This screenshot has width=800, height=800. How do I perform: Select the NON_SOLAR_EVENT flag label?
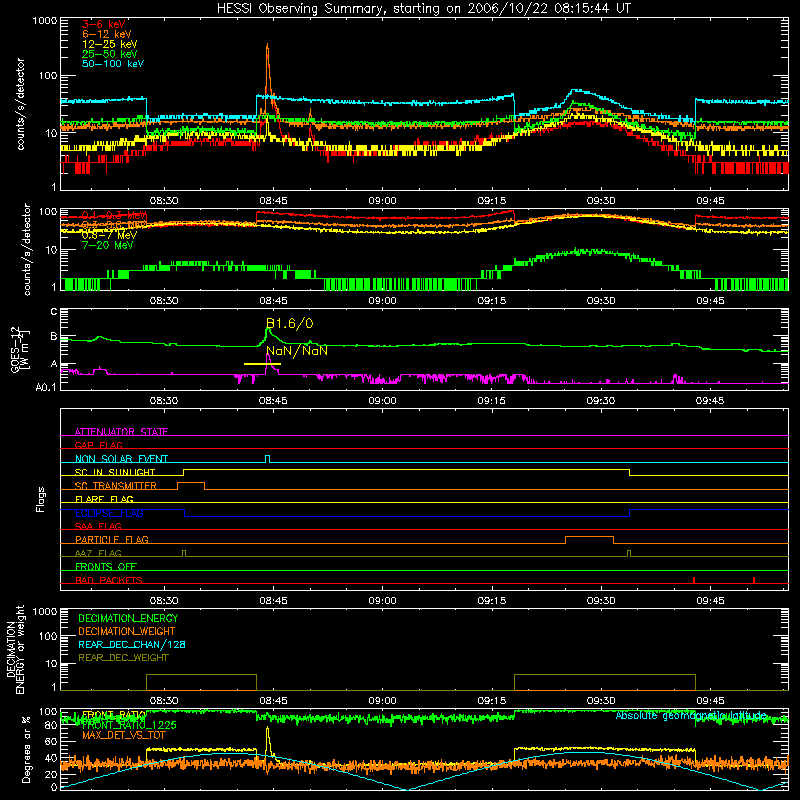click(x=121, y=459)
